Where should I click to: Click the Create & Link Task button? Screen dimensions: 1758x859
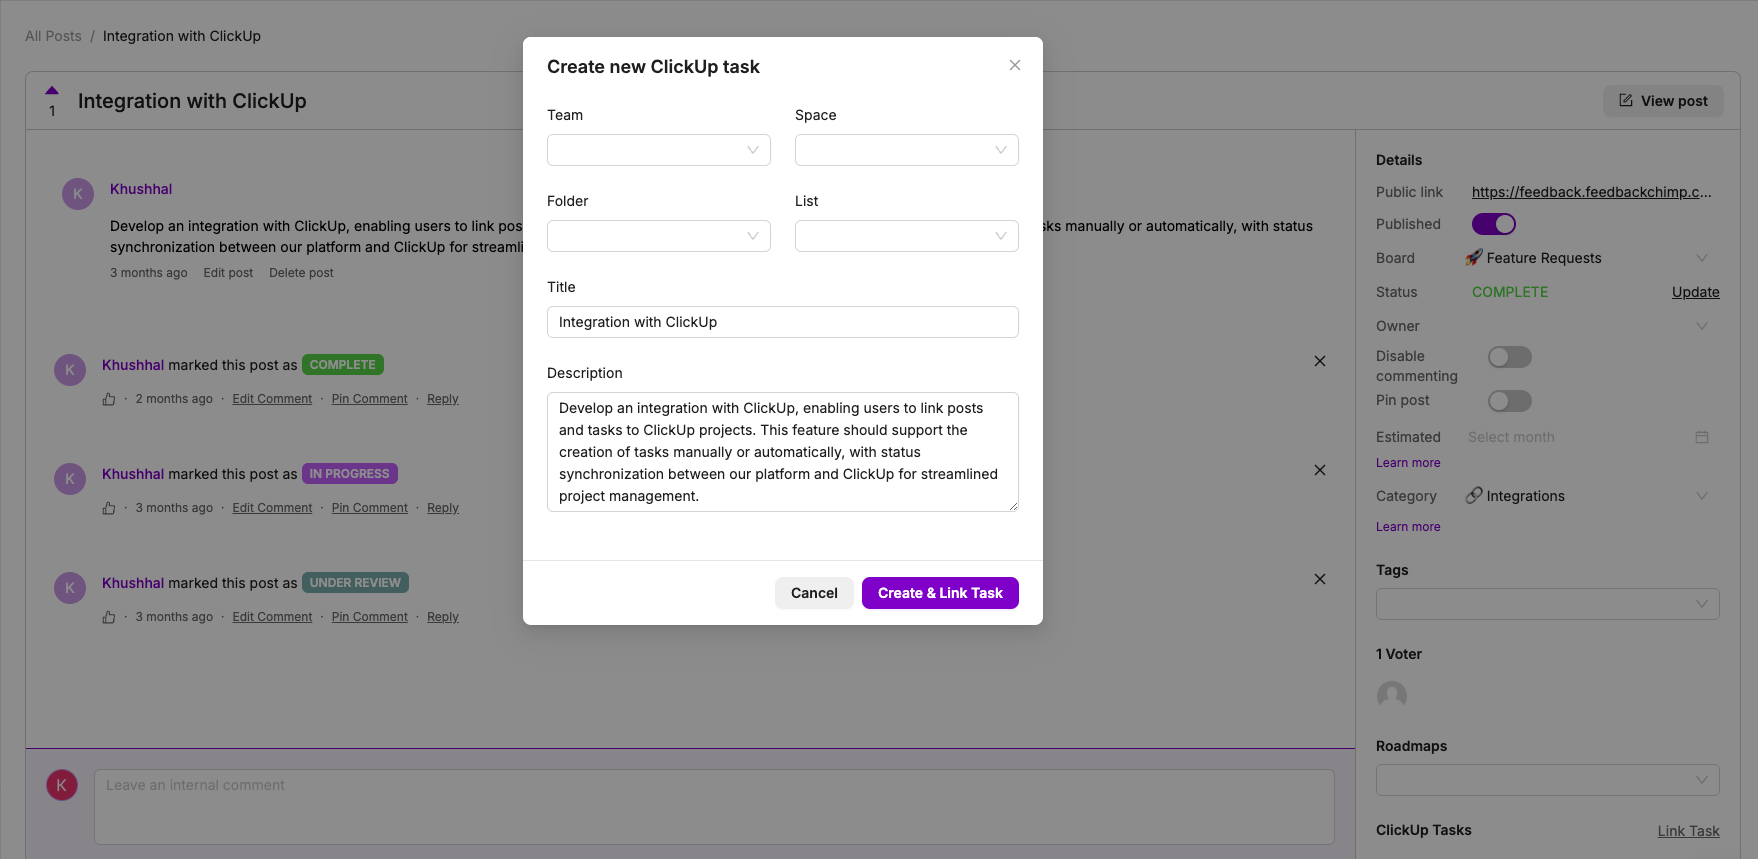[939, 593]
